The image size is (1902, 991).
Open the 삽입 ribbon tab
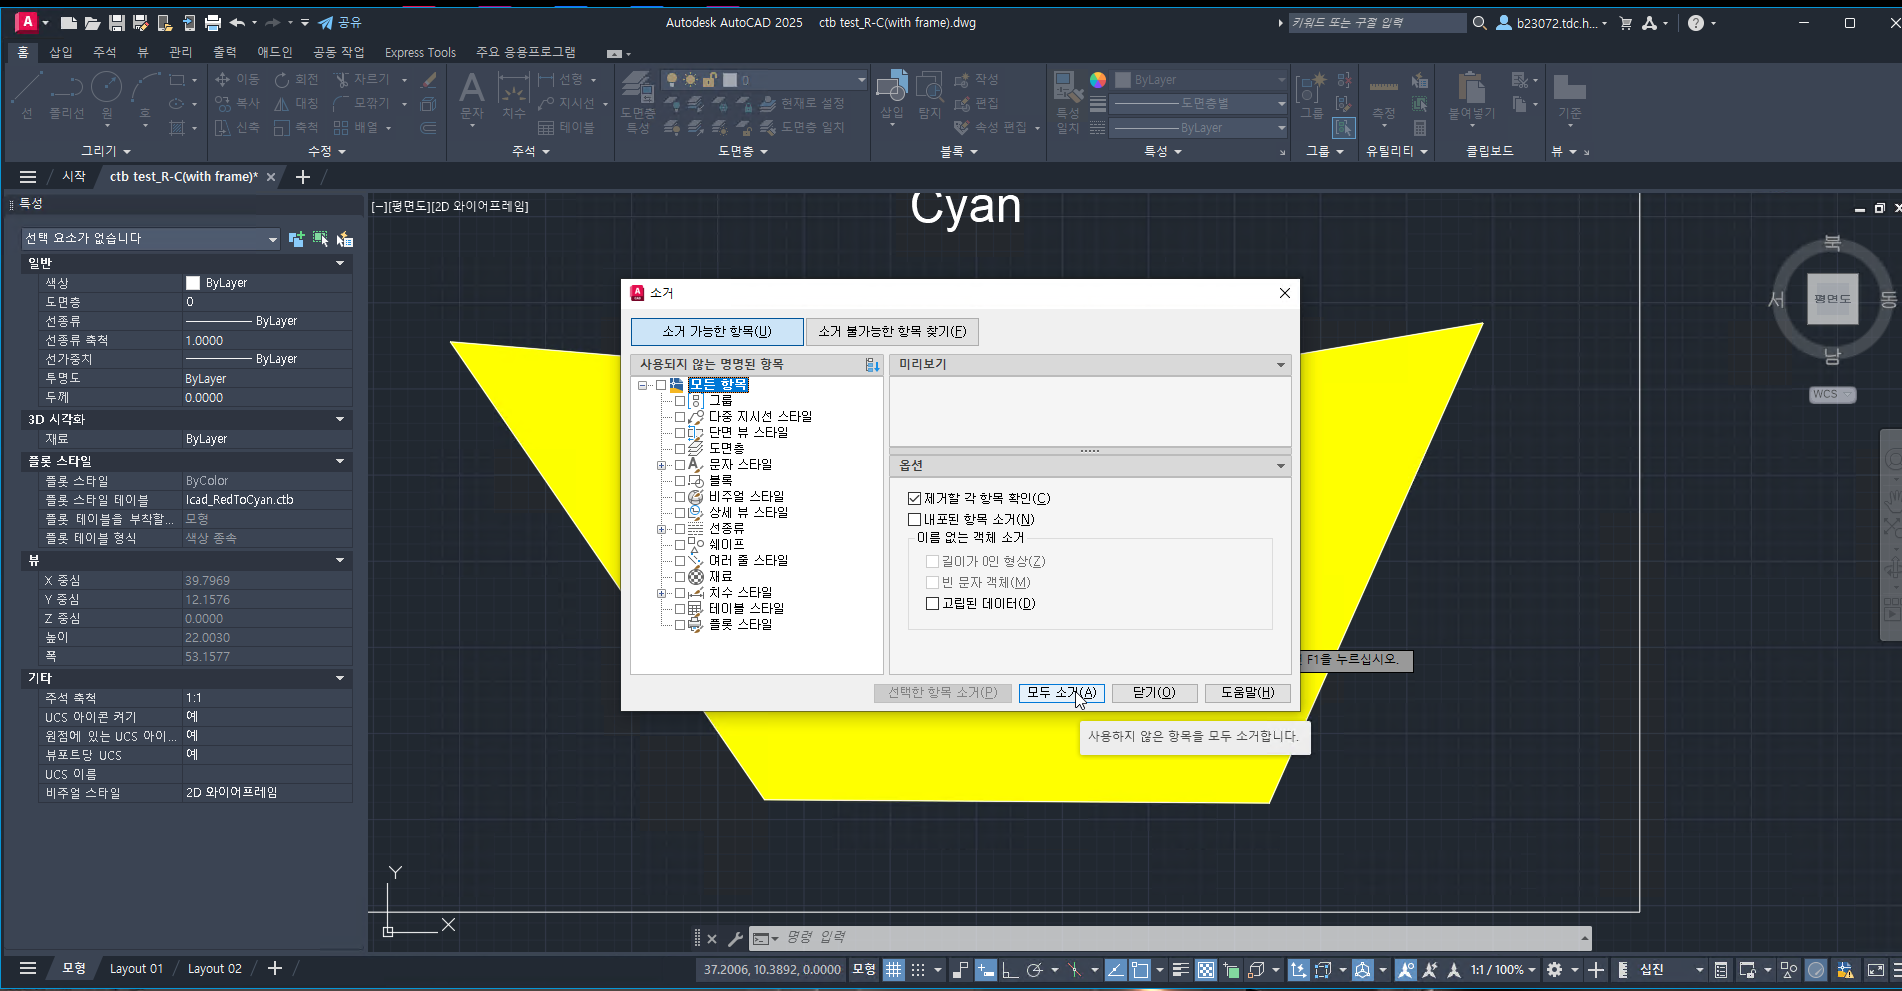pyautogui.click(x=61, y=52)
